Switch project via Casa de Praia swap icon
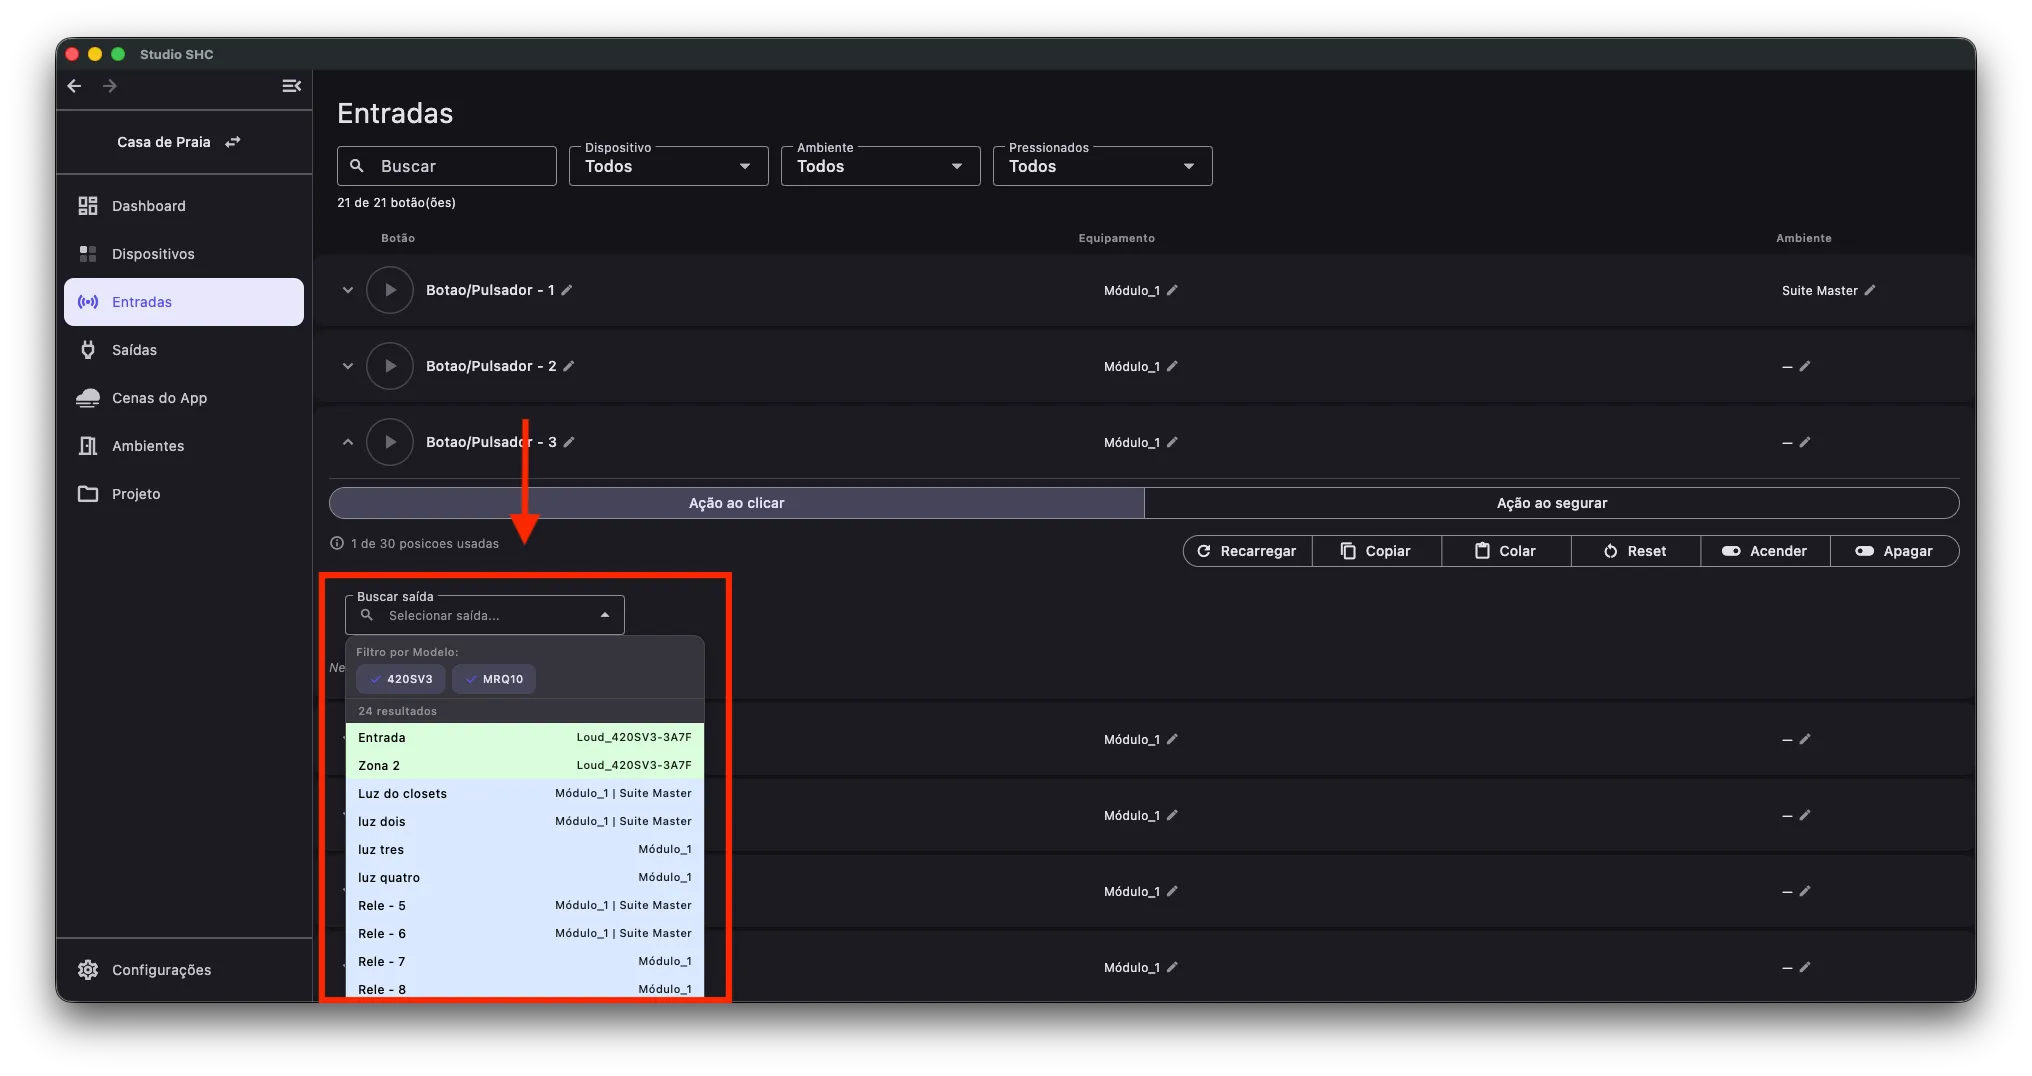 [232, 142]
